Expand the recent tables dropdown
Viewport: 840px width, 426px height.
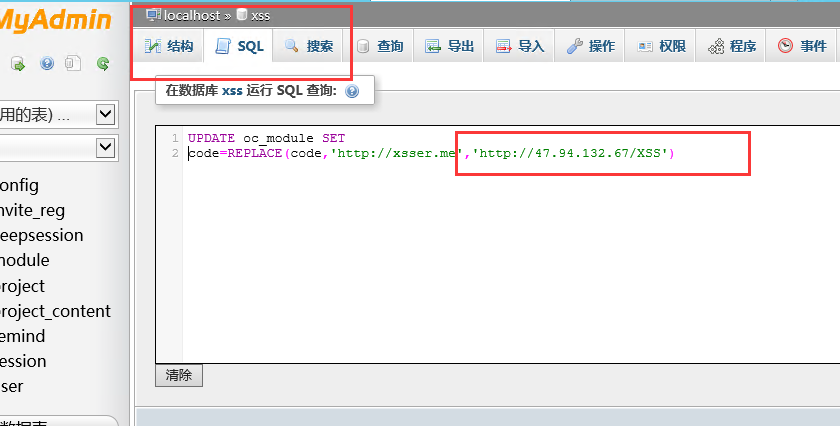105,115
